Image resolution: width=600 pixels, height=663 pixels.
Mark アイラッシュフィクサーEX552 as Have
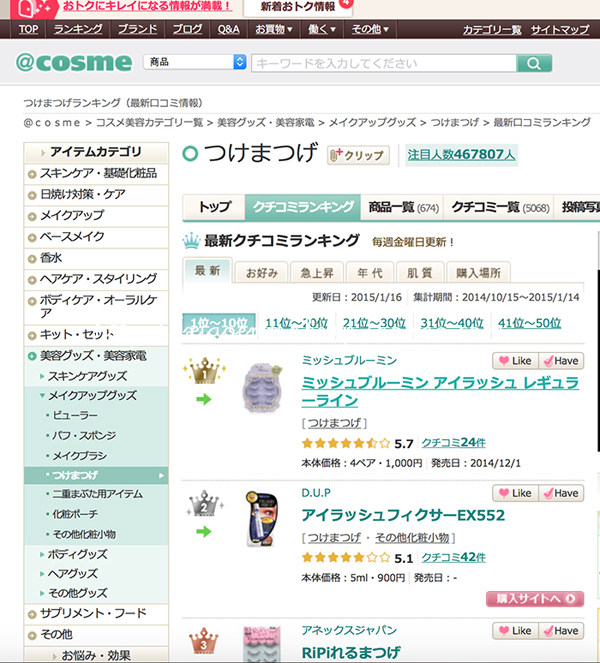pyautogui.click(x=561, y=493)
